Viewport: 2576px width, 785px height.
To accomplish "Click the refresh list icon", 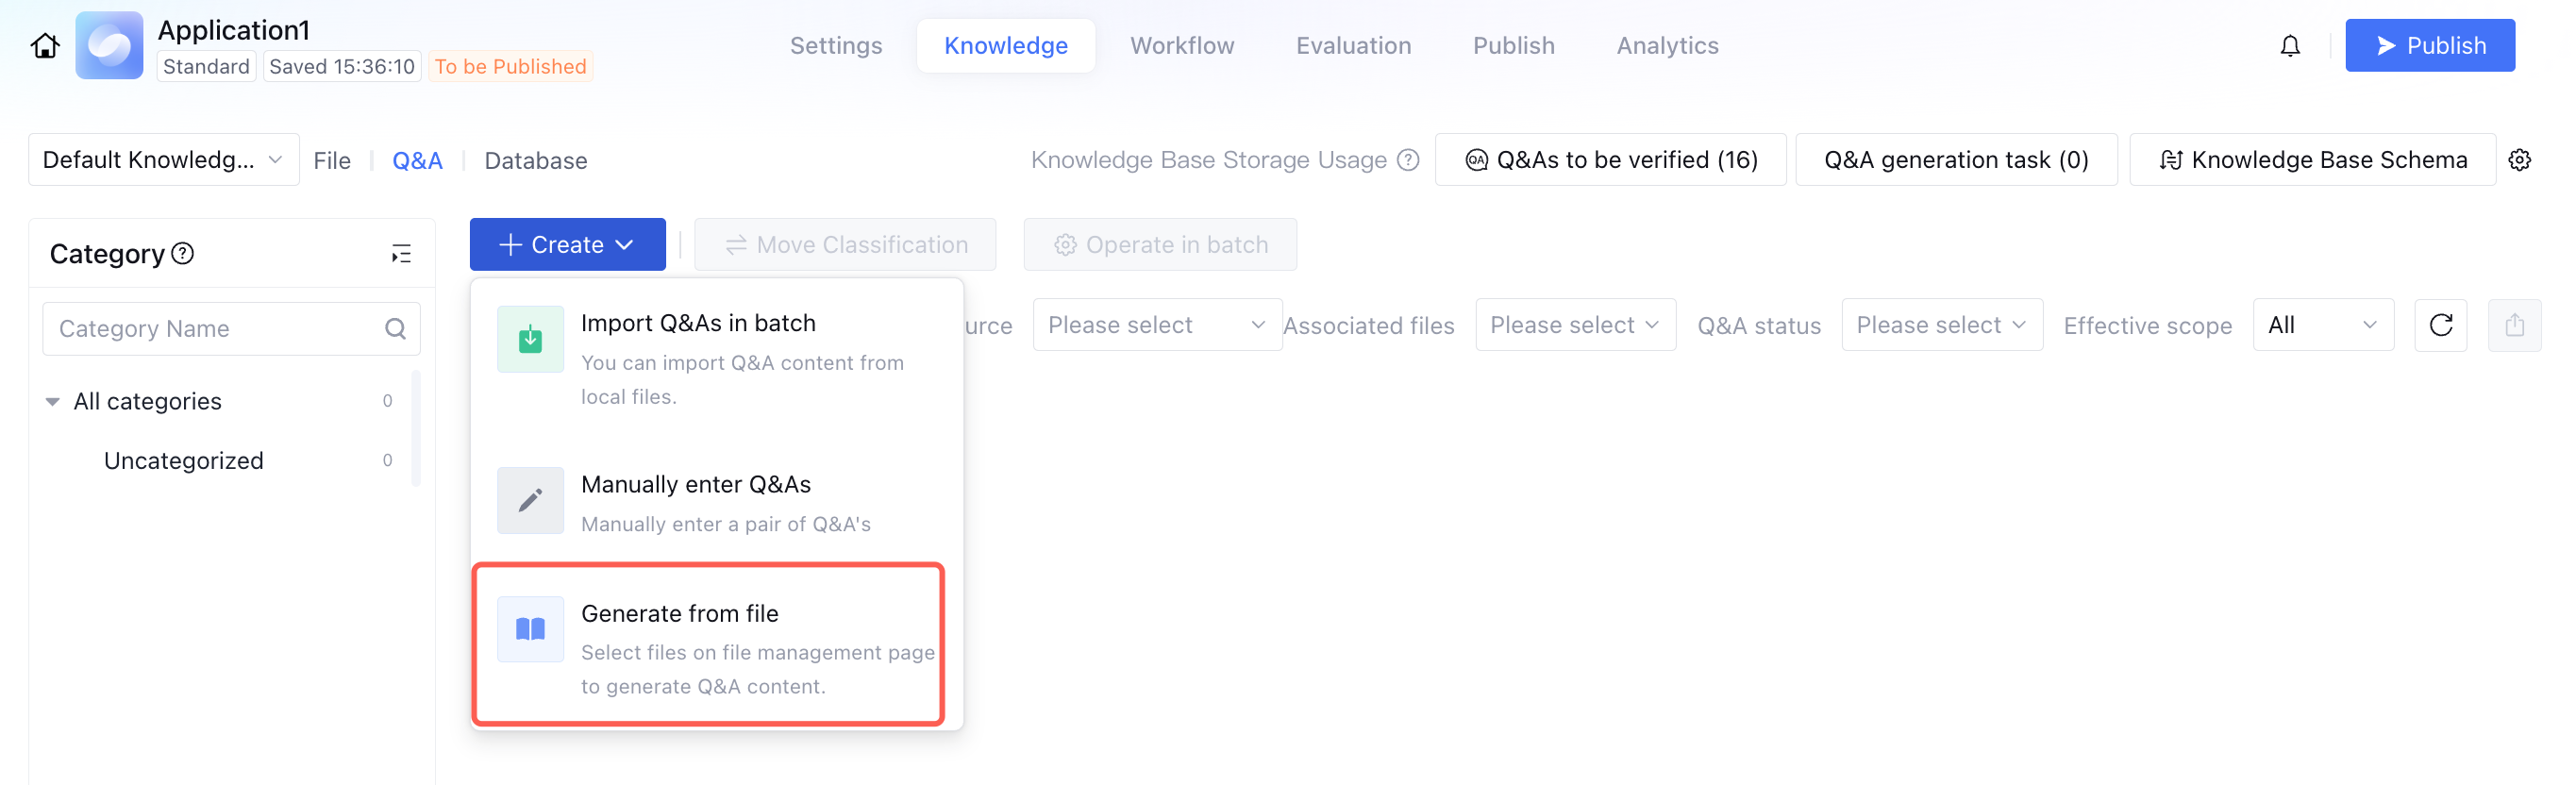I will pos(2440,325).
